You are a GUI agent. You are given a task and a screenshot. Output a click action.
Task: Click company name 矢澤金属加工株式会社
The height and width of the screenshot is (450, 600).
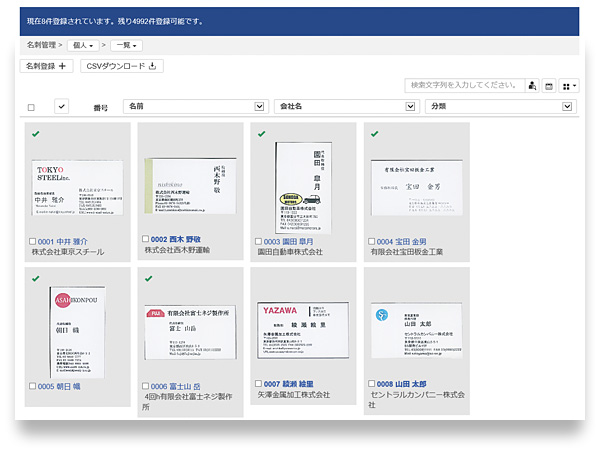click(x=293, y=395)
